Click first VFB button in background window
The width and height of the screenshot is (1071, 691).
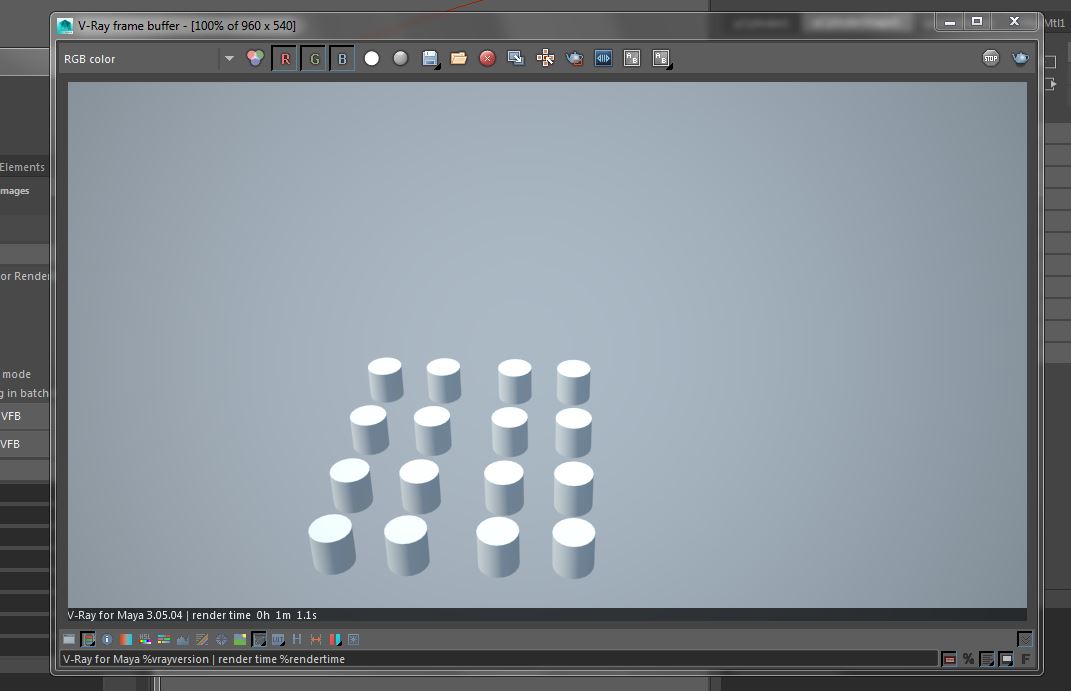point(24,417)
